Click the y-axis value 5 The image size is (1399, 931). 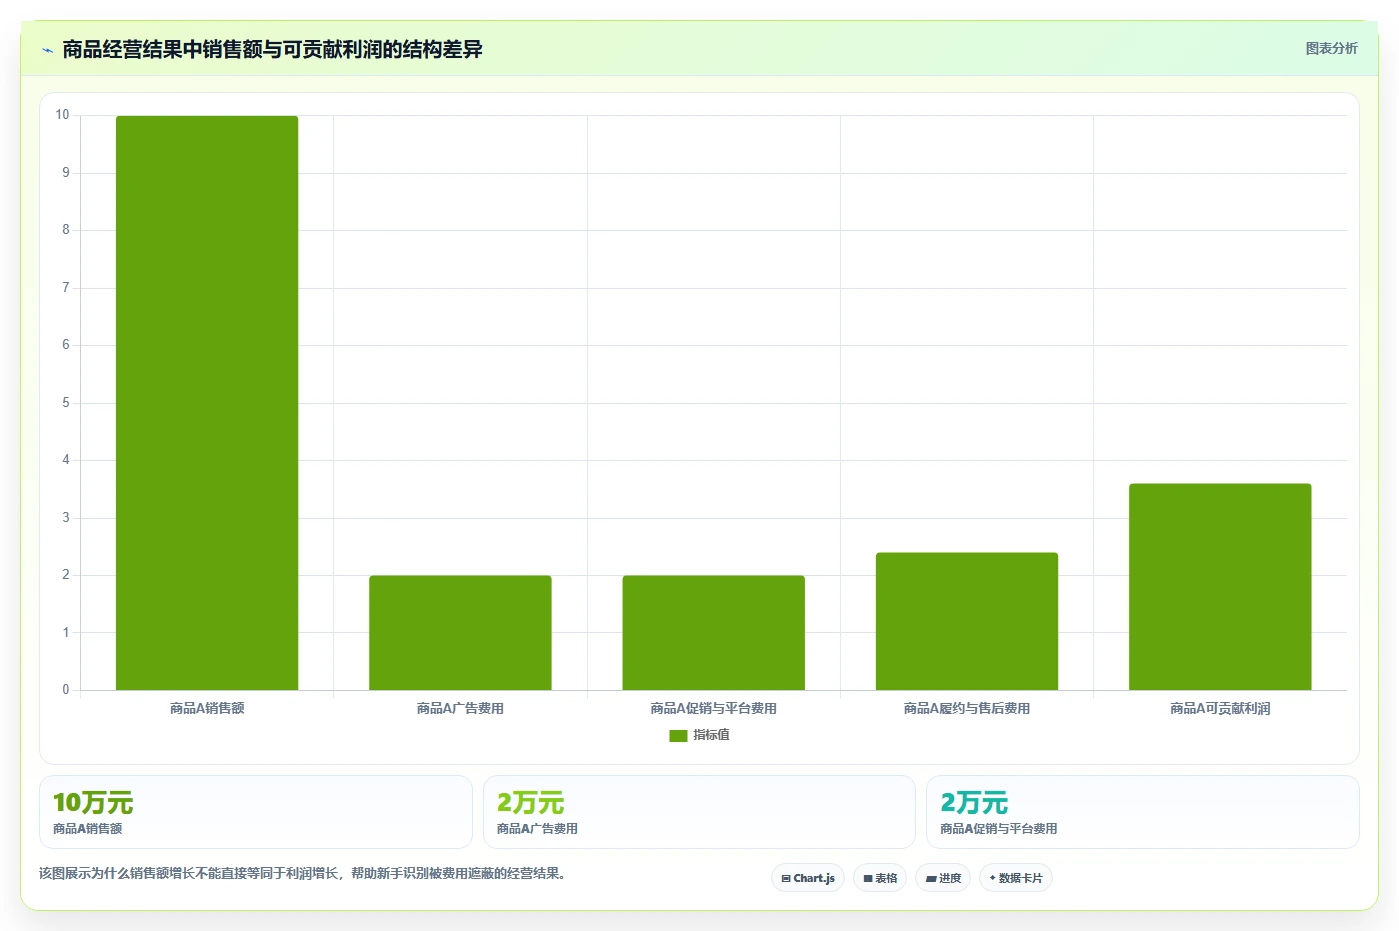click(66, 403)
